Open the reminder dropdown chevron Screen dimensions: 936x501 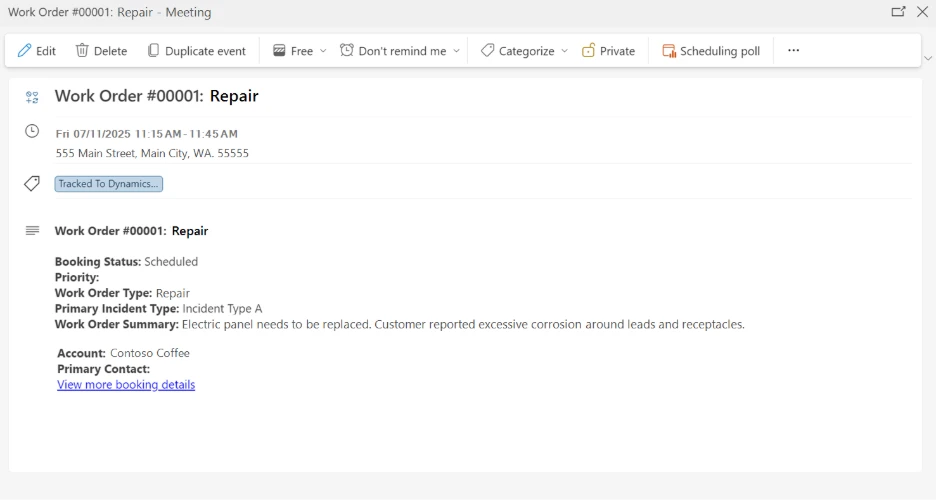[457, 51]
